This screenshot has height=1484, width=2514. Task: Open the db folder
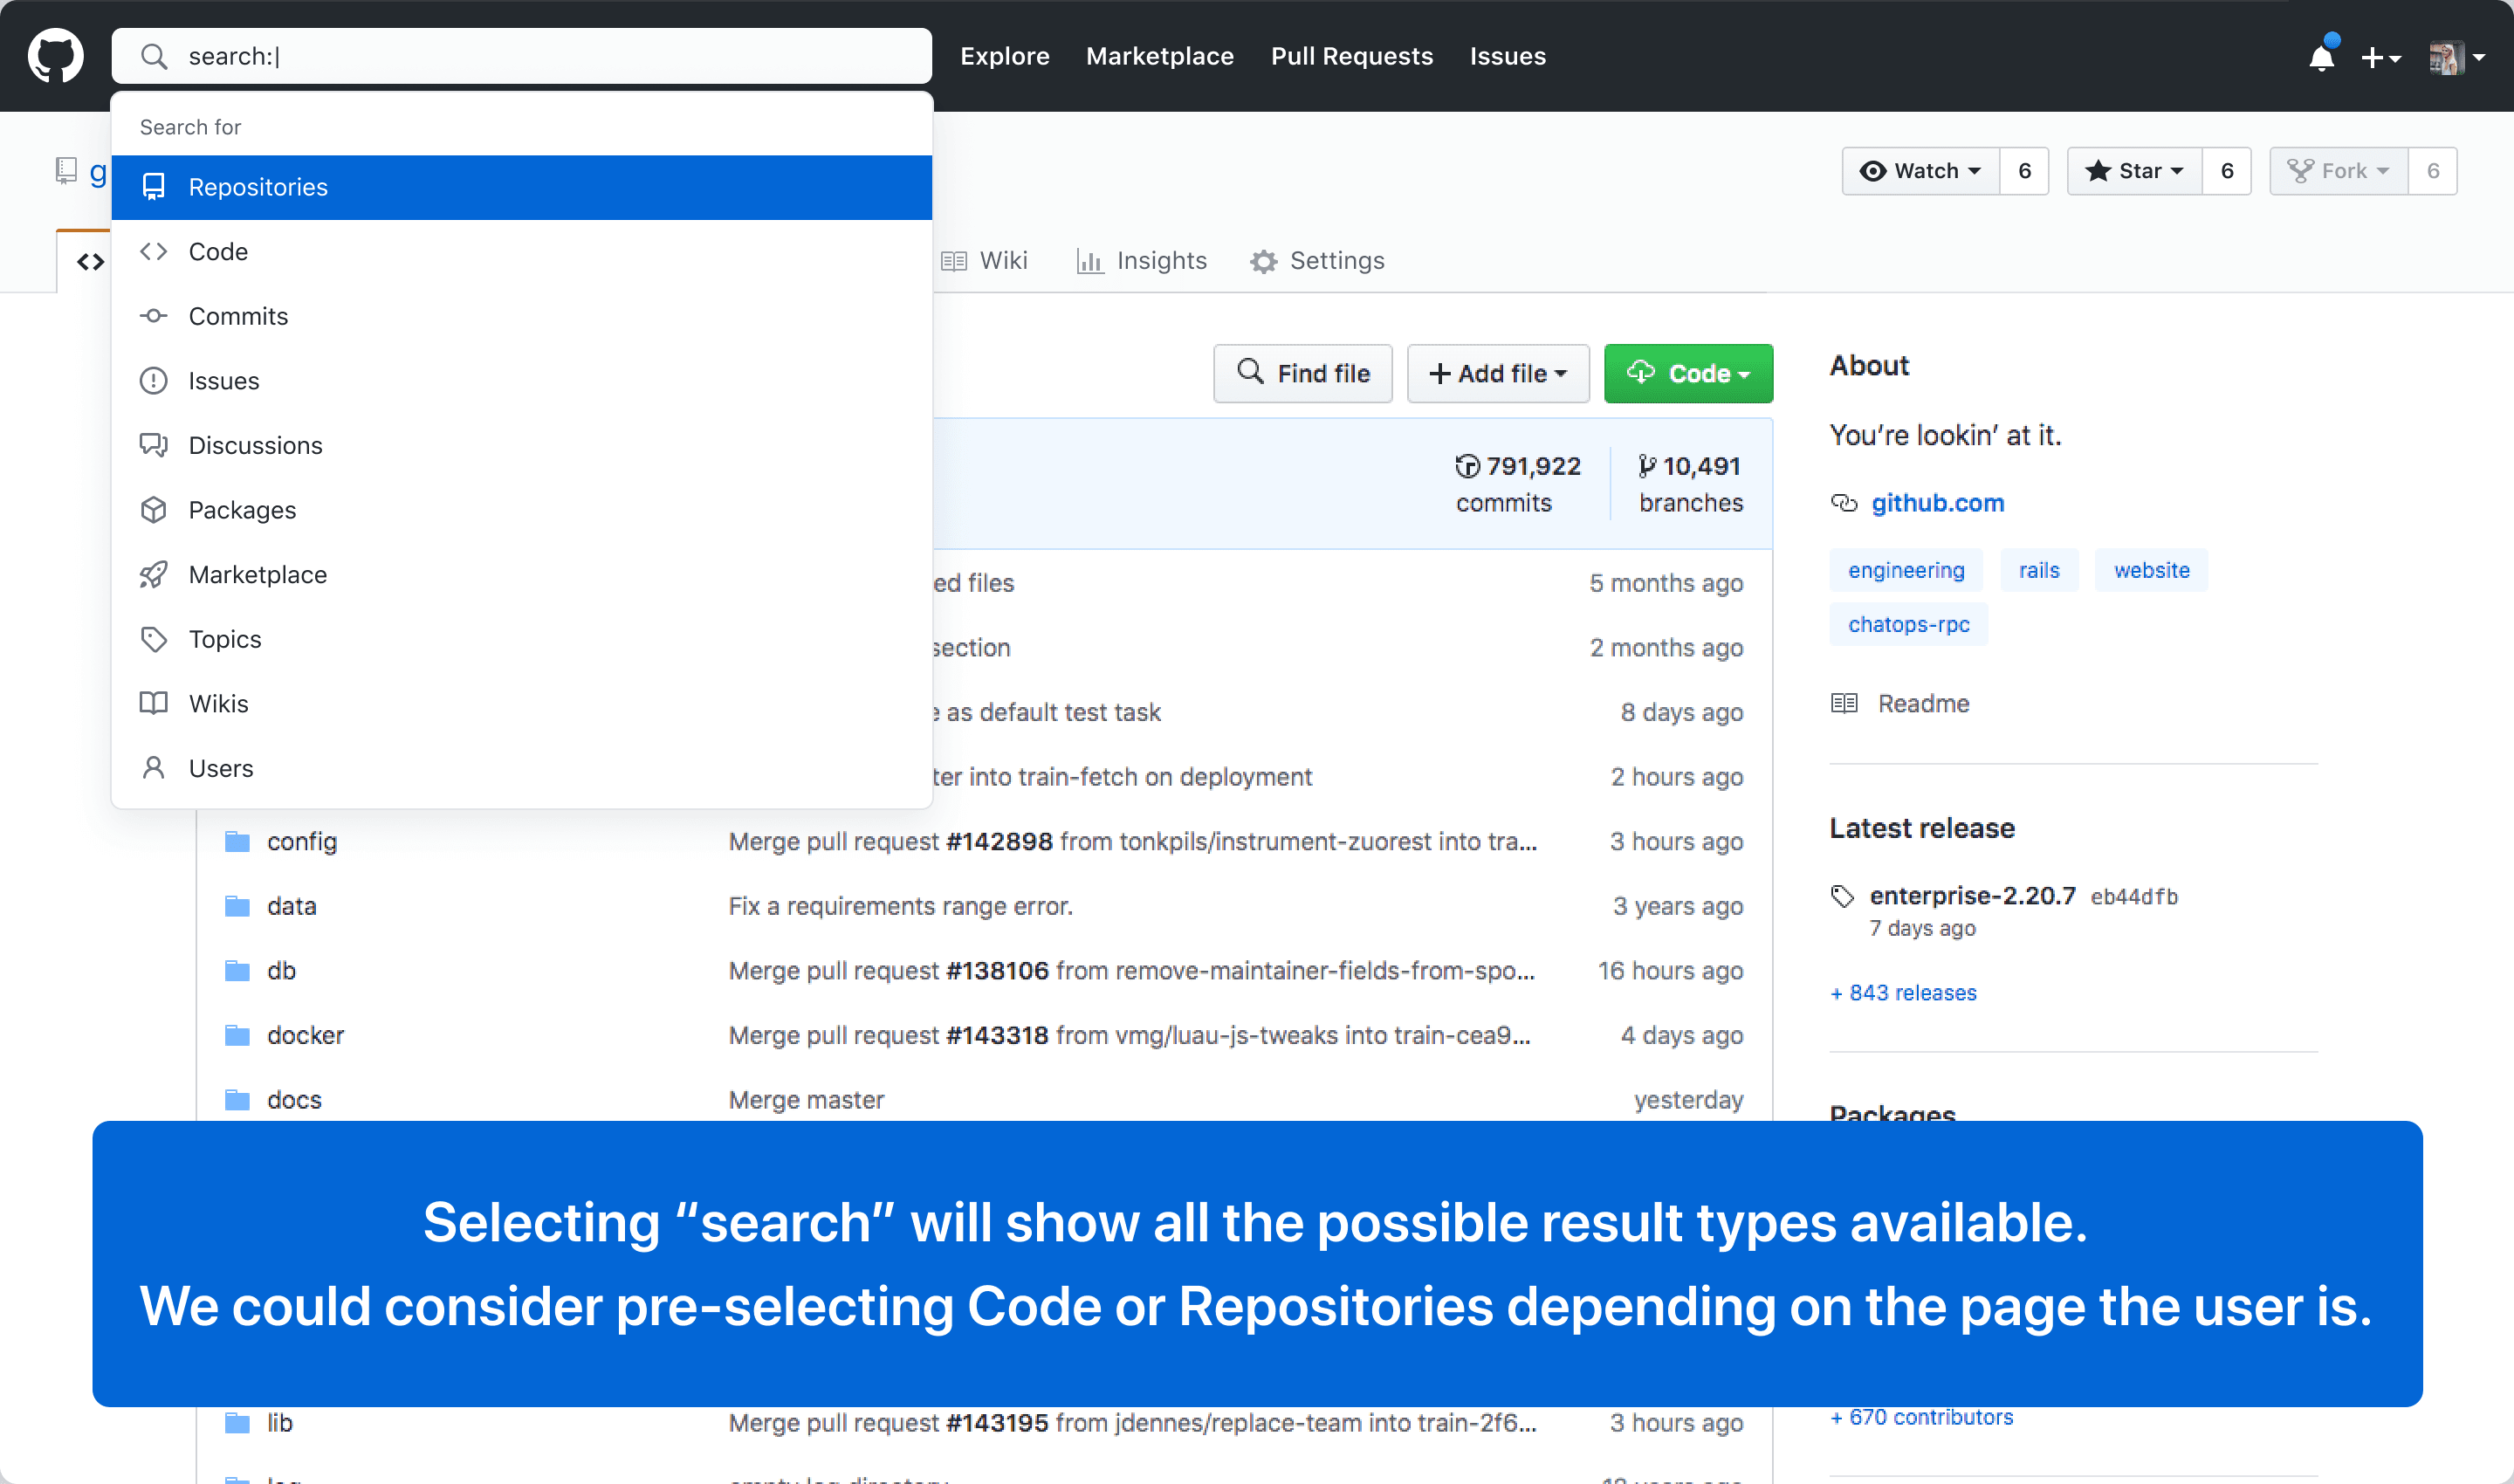pyautogui.click(x=281, y=971)
